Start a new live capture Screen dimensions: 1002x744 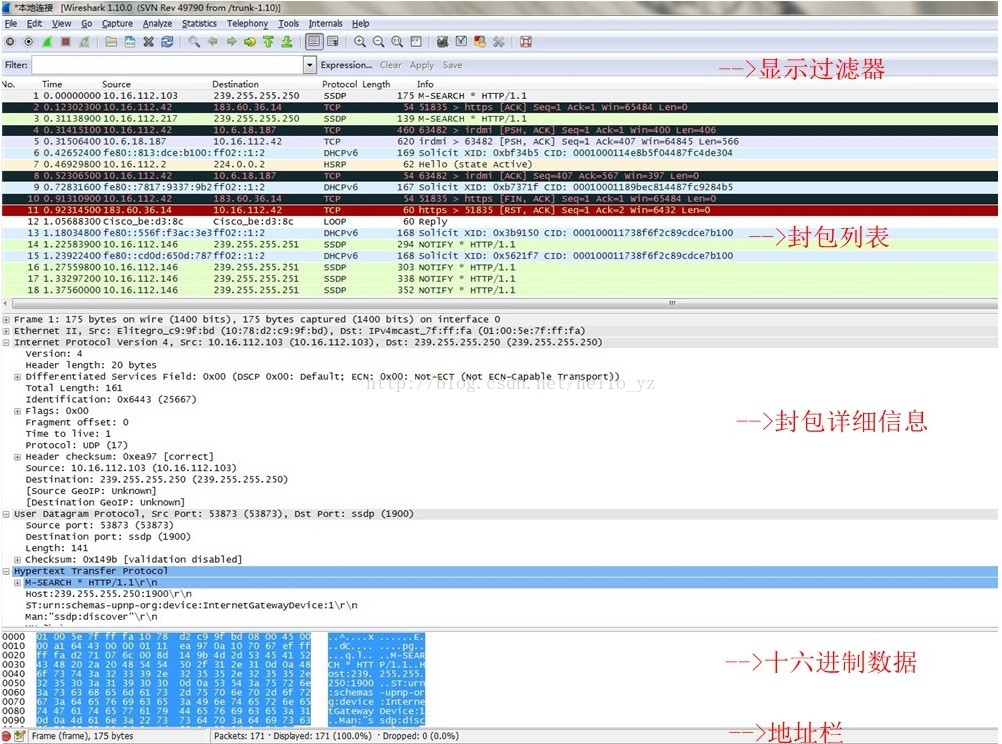pos(47,42)
